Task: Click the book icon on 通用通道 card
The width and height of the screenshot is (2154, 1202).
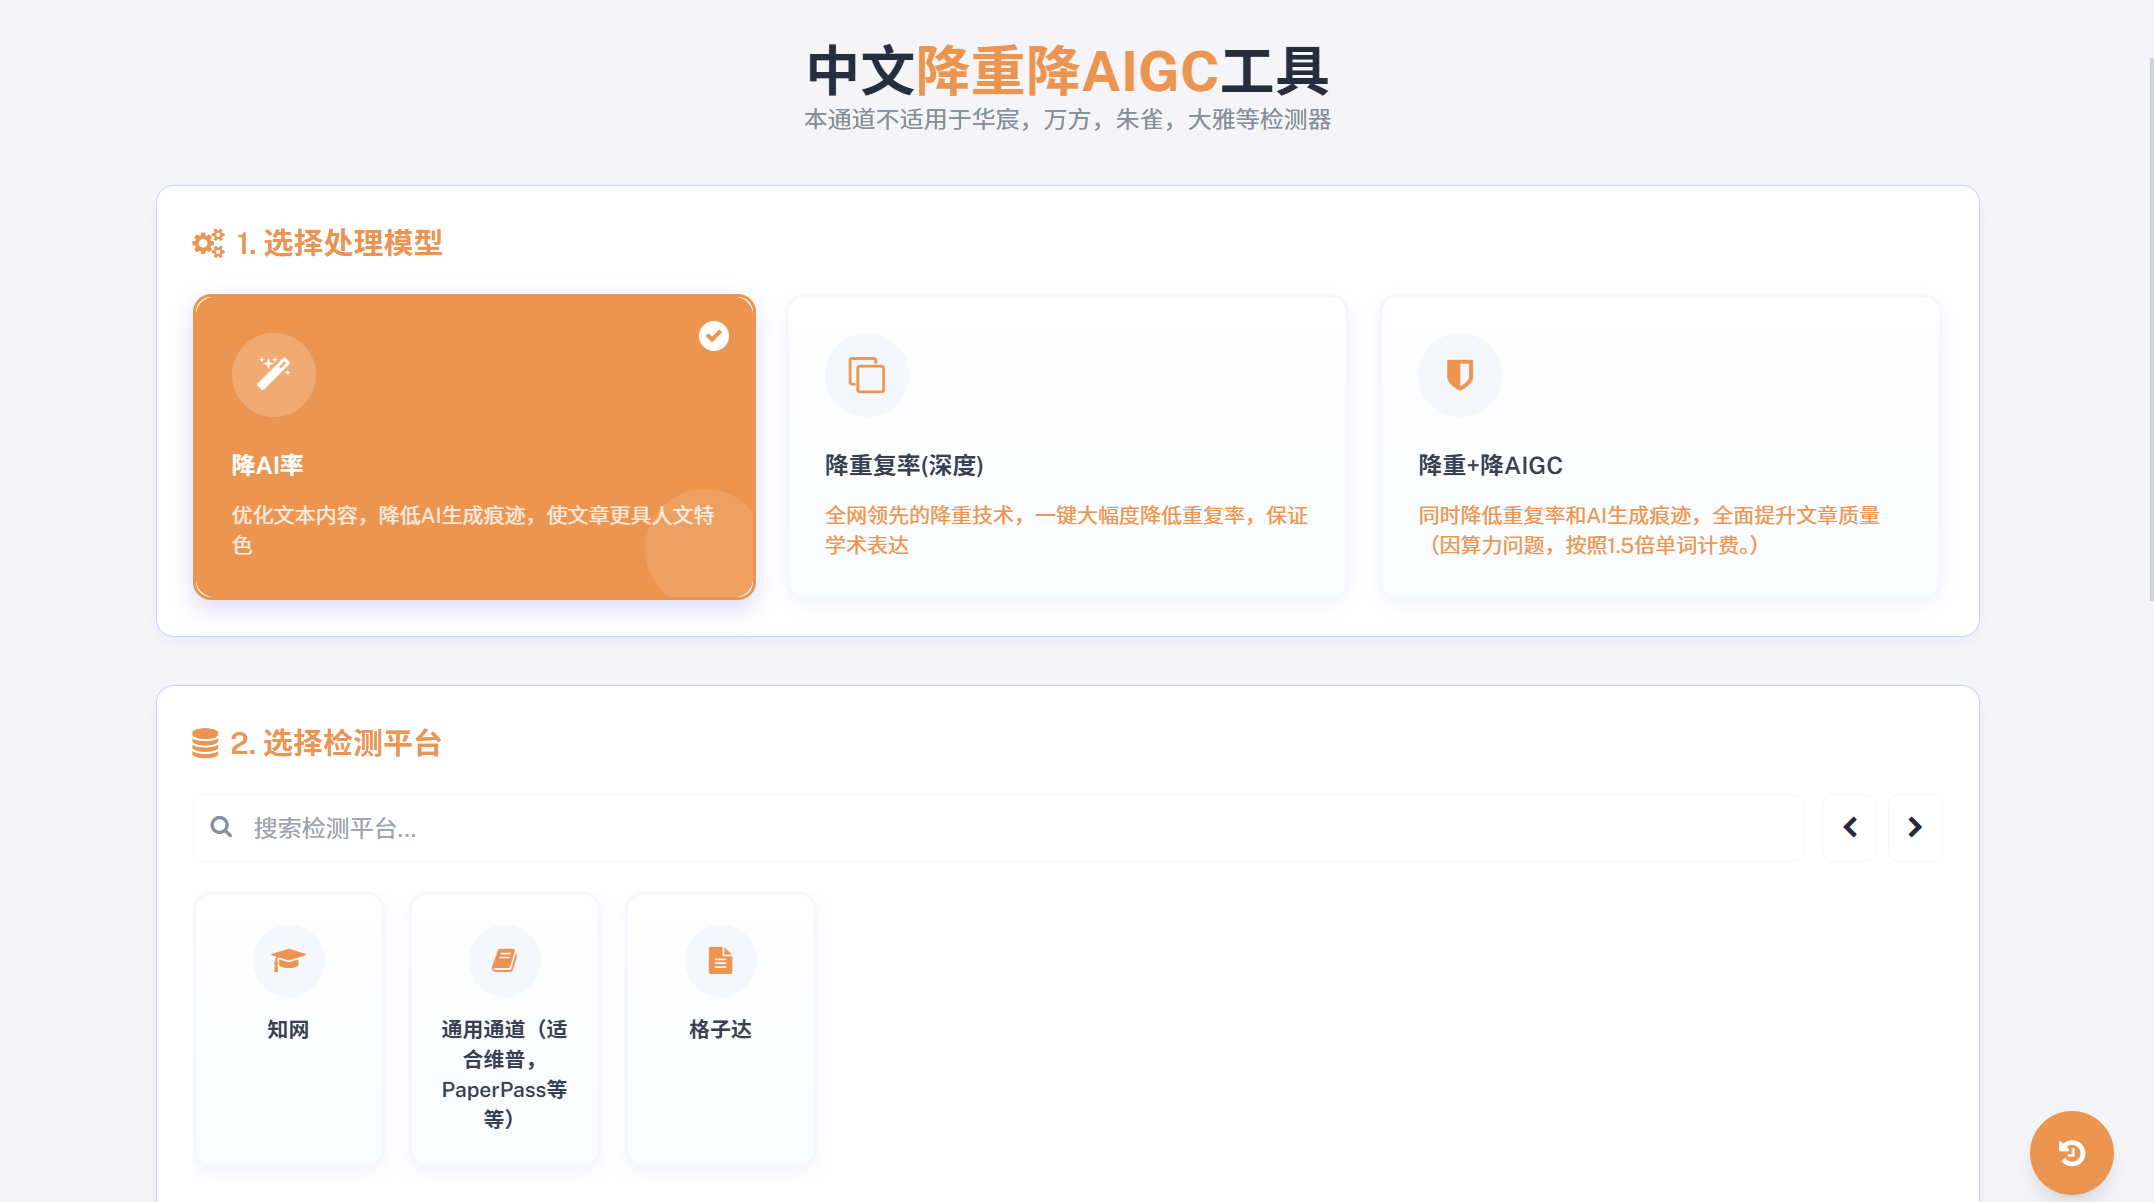Action: (x=504, y=960)
